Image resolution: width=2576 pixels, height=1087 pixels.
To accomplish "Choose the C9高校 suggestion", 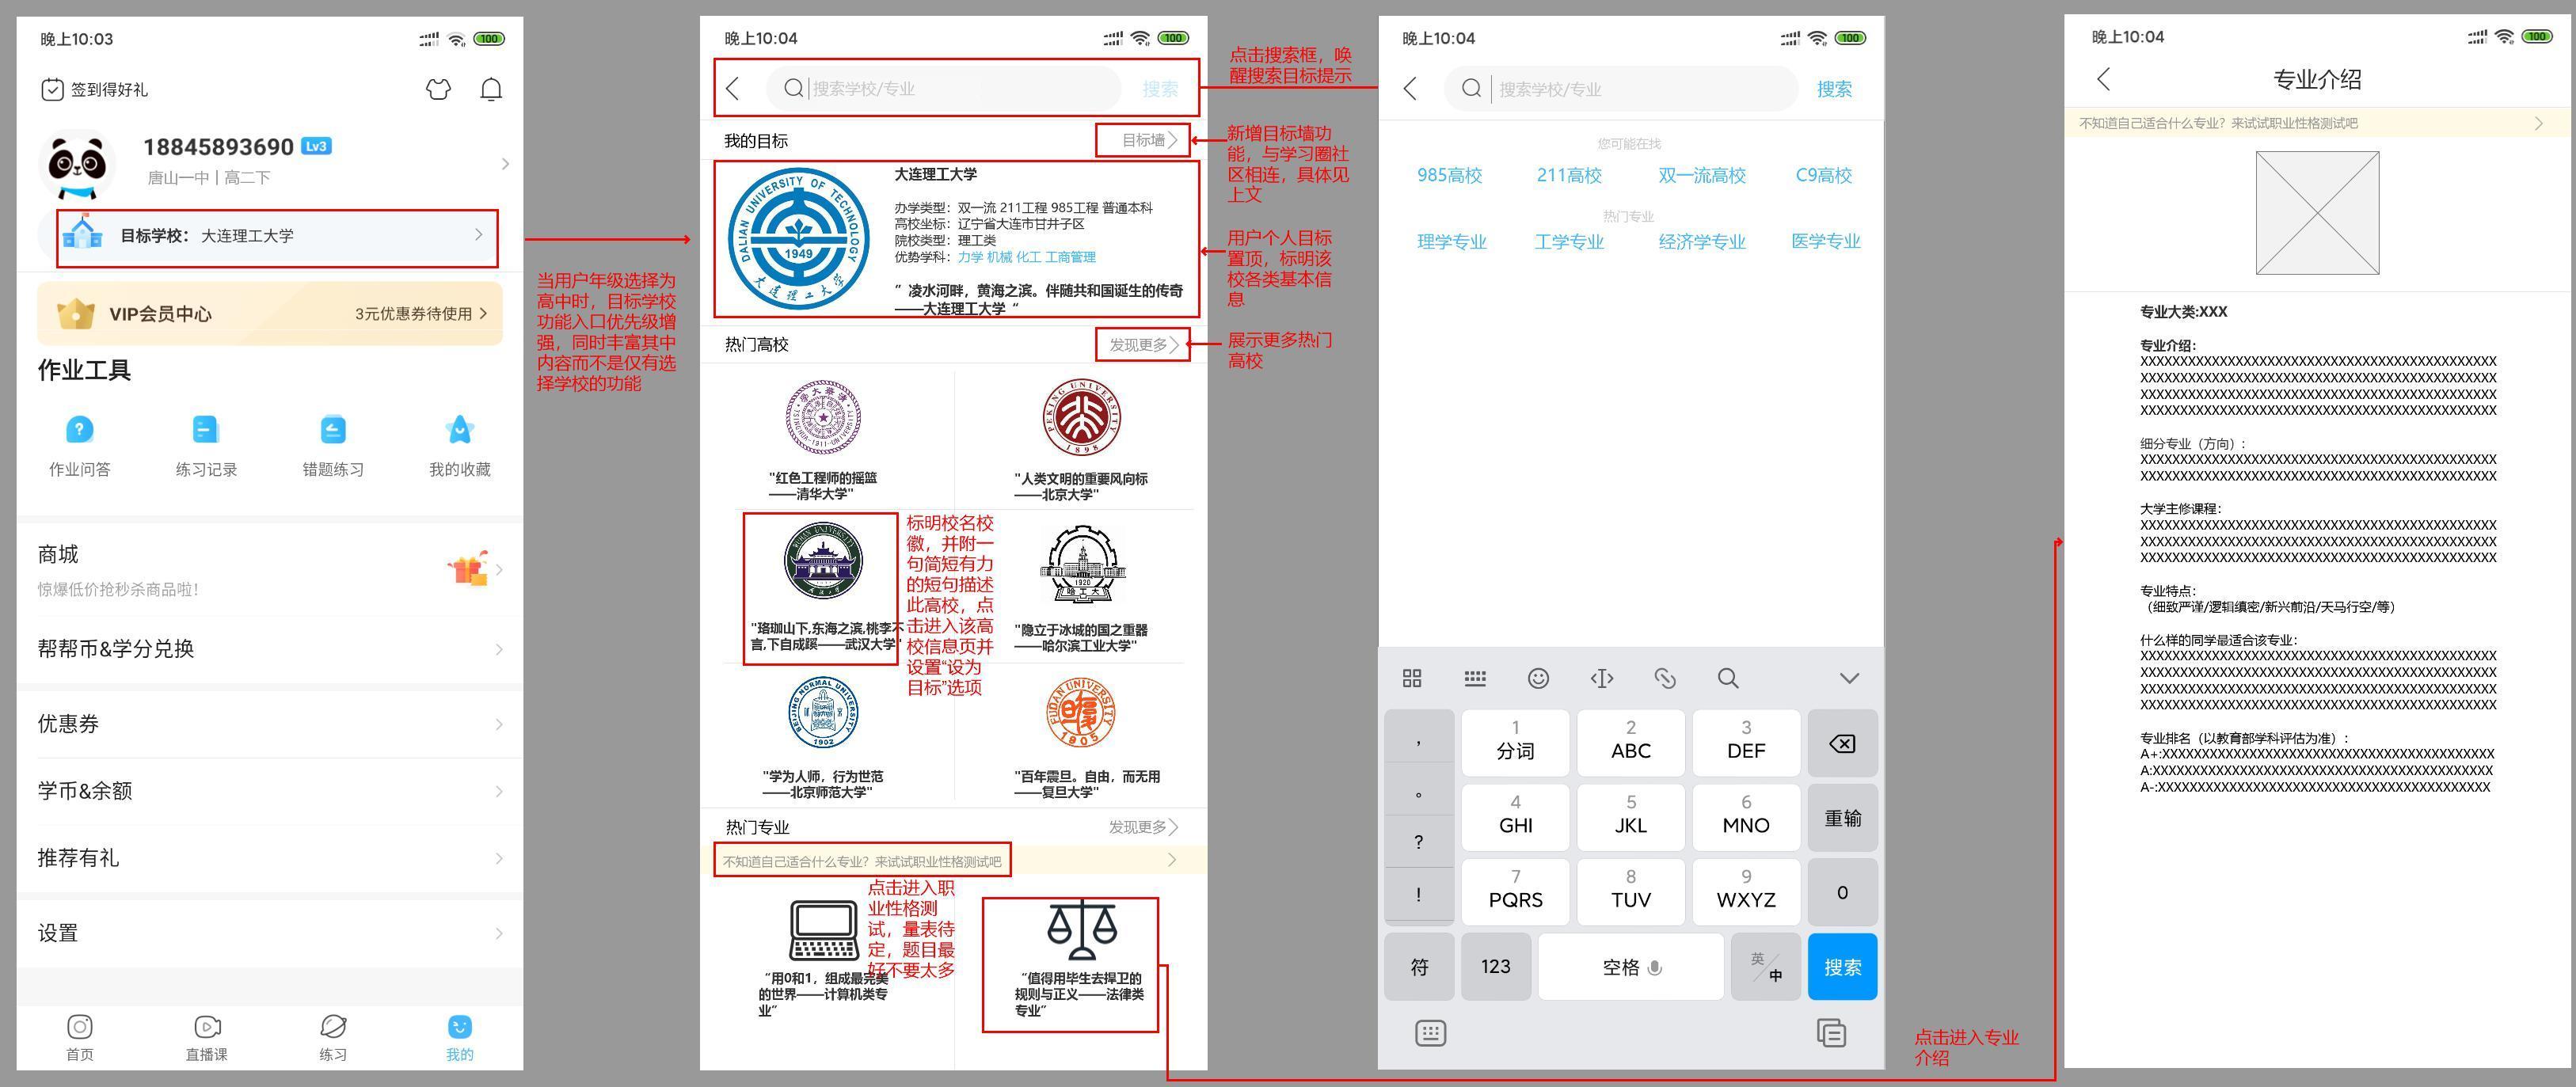I will [1824, 175].
